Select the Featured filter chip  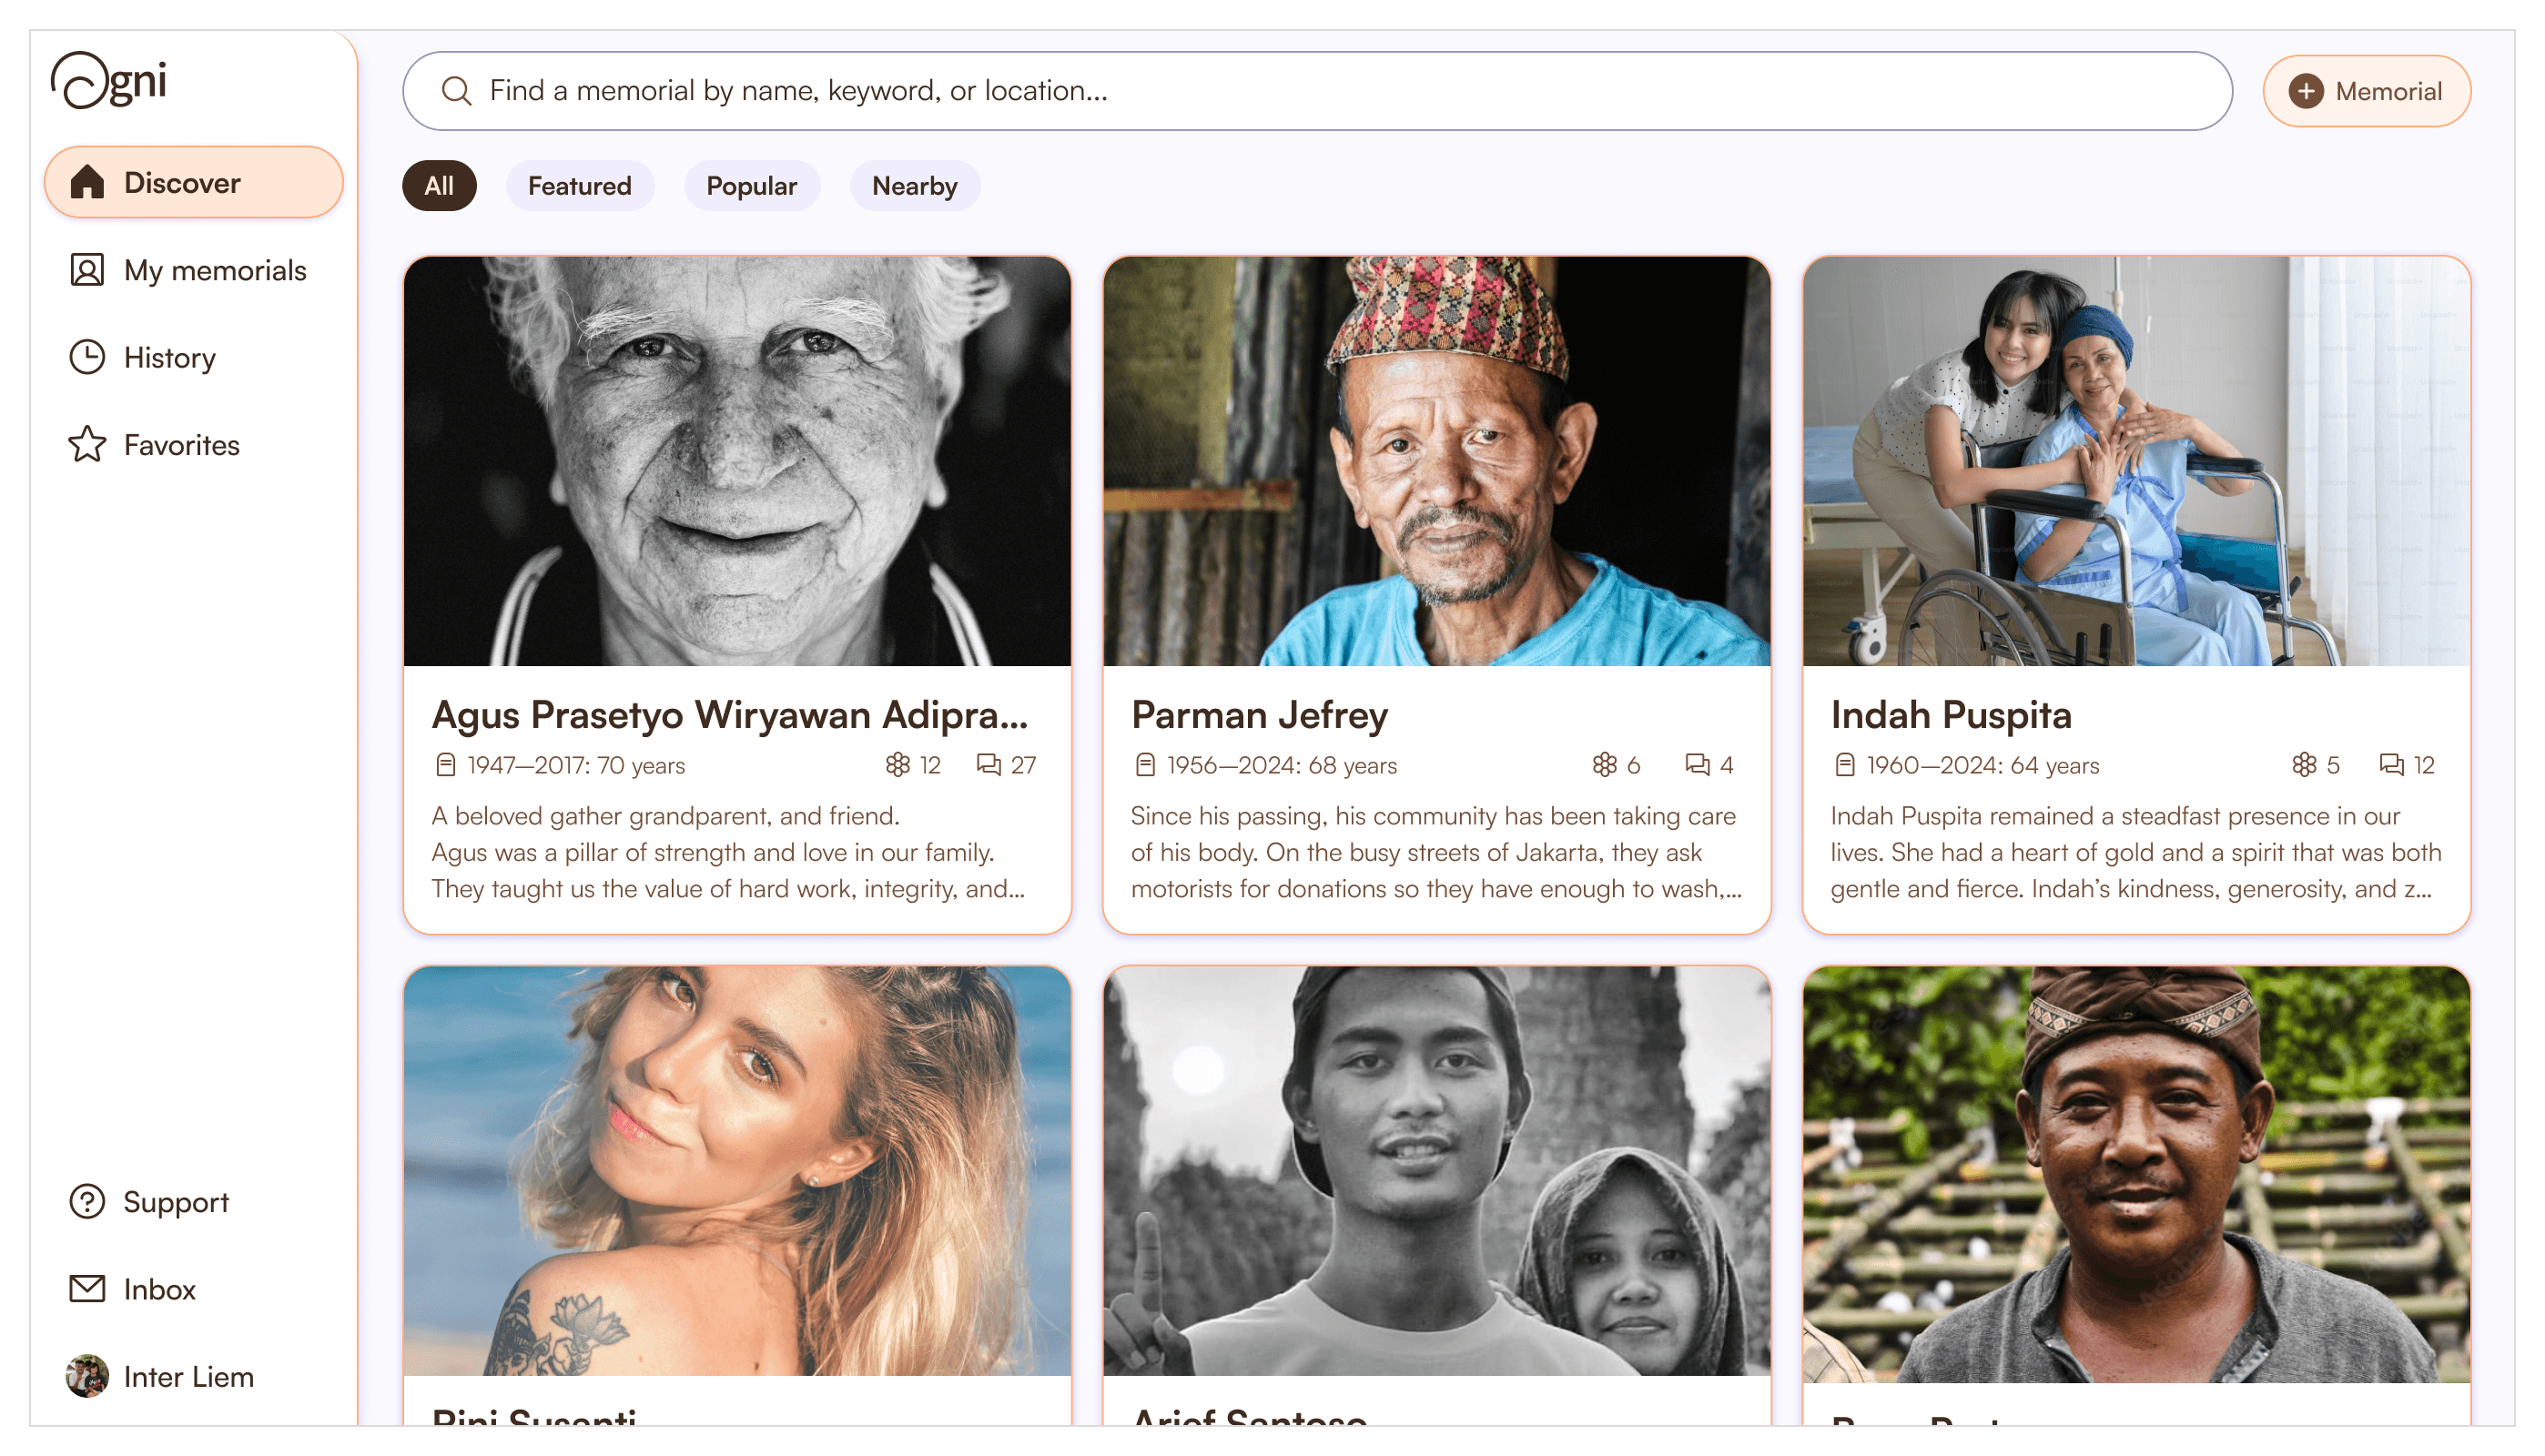pyautogui.click(x=579, y=186)
